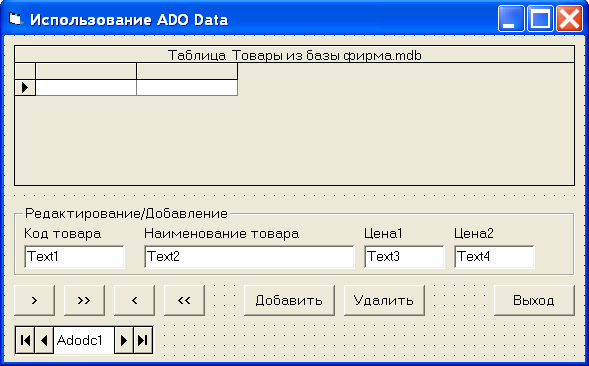Focus the Text2 field for Наименование товара

249,257
